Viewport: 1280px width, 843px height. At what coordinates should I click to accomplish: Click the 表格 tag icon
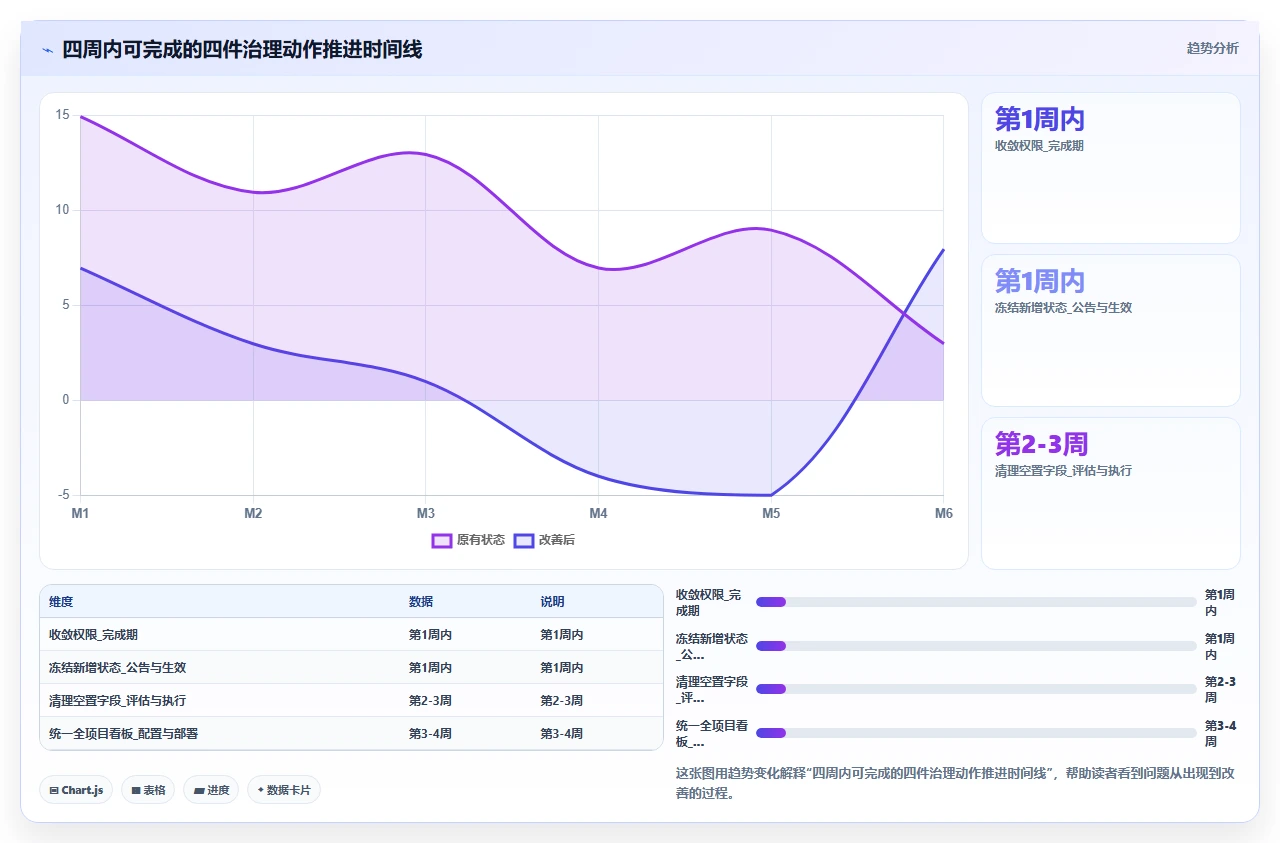(x=136, y=790)
